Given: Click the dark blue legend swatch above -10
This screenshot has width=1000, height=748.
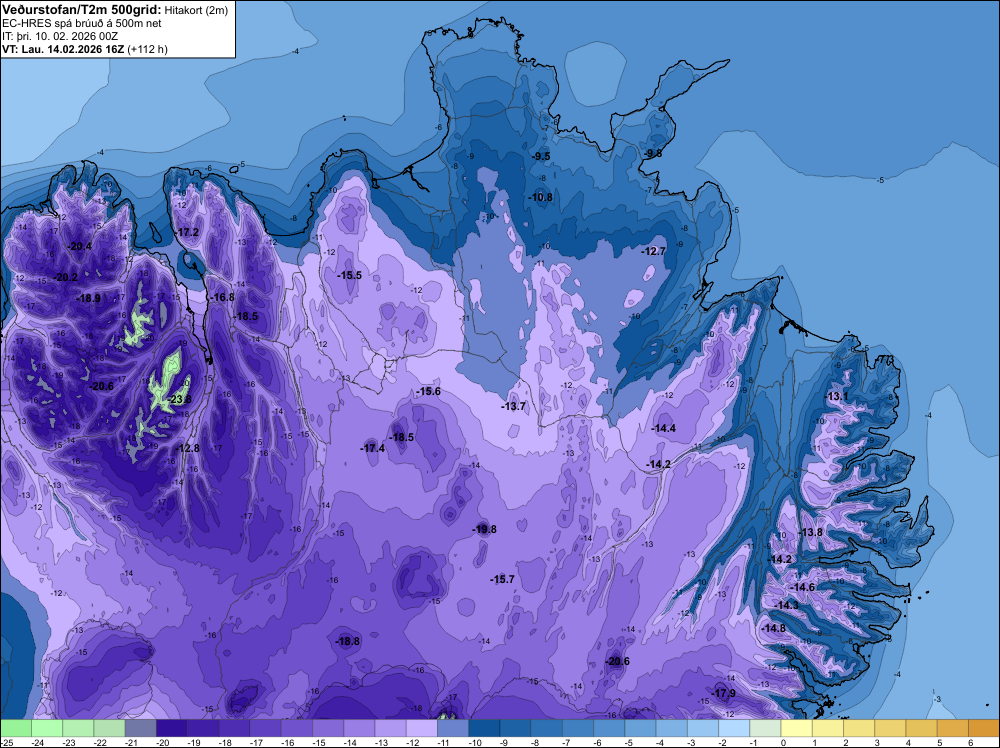Looking at the screenshot, I should [485, 728].
